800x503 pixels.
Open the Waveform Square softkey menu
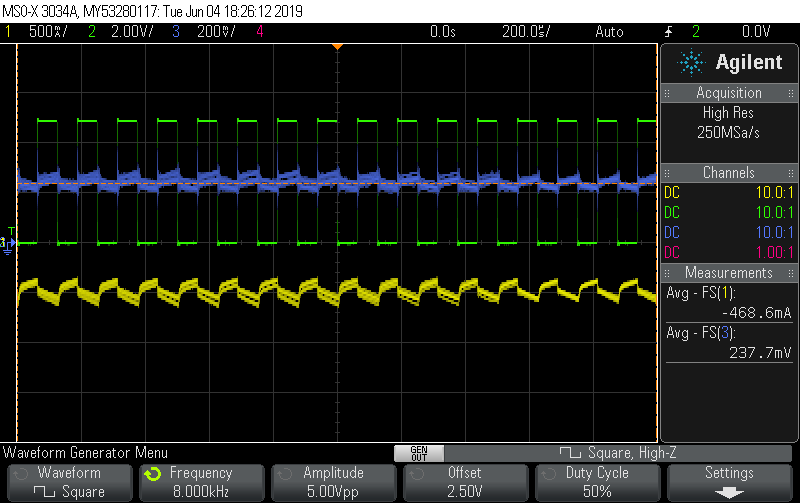click(68, 482)
